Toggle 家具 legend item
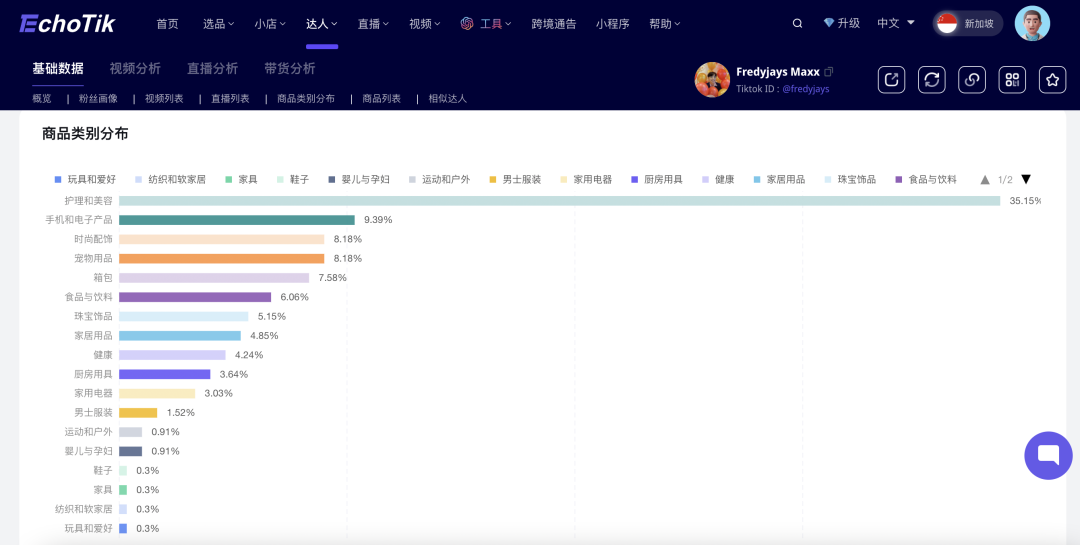Viewport: 1080px width, 545px height. (241, 180)
